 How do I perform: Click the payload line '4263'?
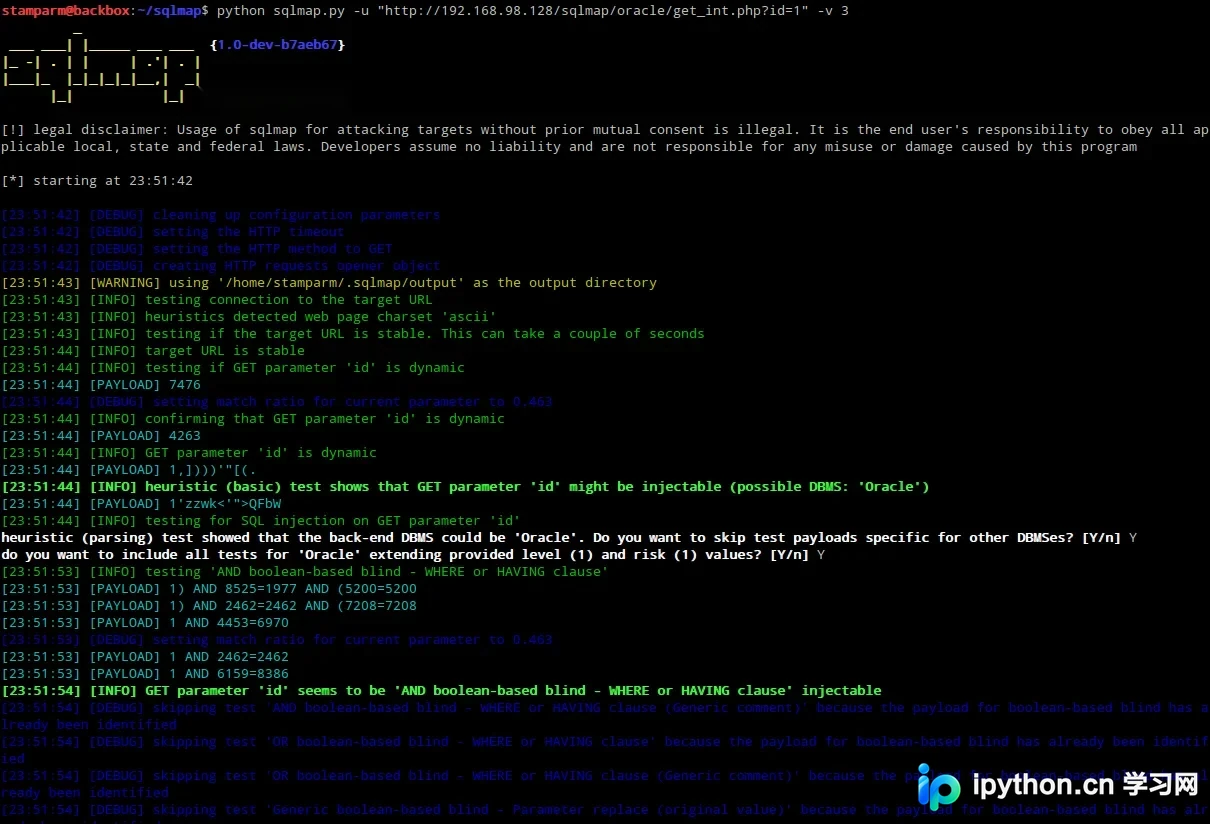coord(101,436)
